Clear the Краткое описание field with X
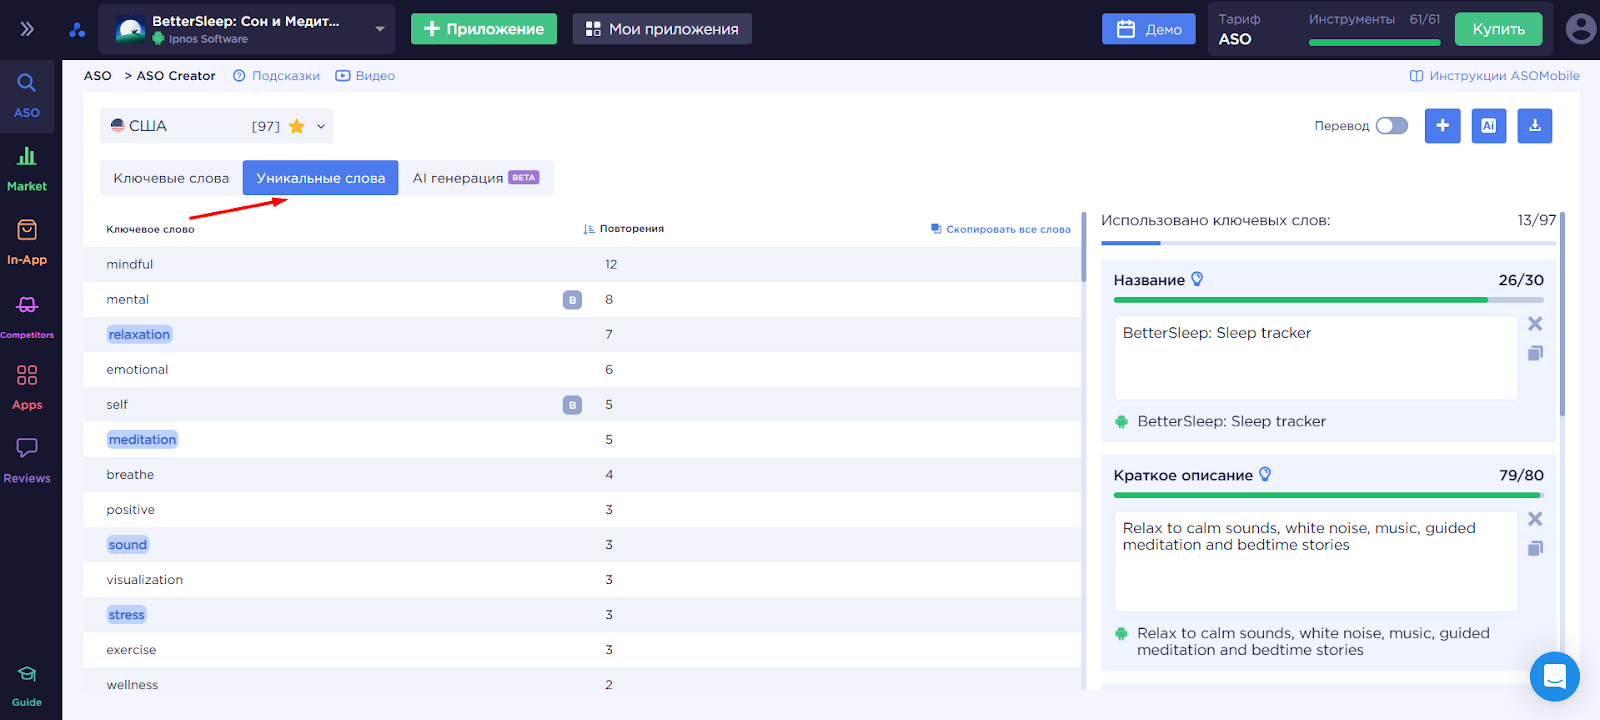Viewport: 1600px width, 720px height. tap(1535, 519)
